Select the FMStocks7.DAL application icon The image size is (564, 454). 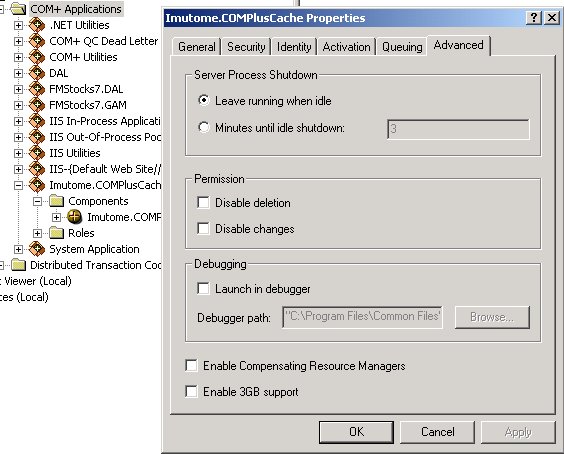(x=37, y=89)
